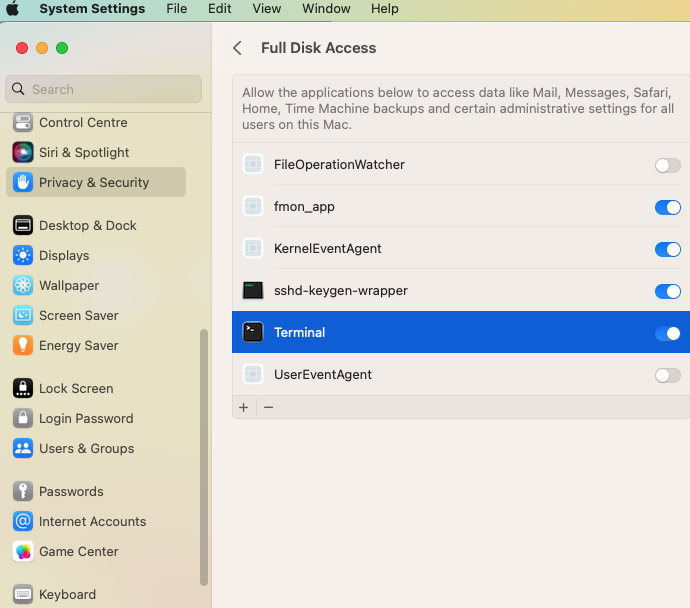Turn off Terminal full disk access switch
Image resolution: width=690 pixels, height=608 pixels.
pyautogui.click(x=667, y=333)
